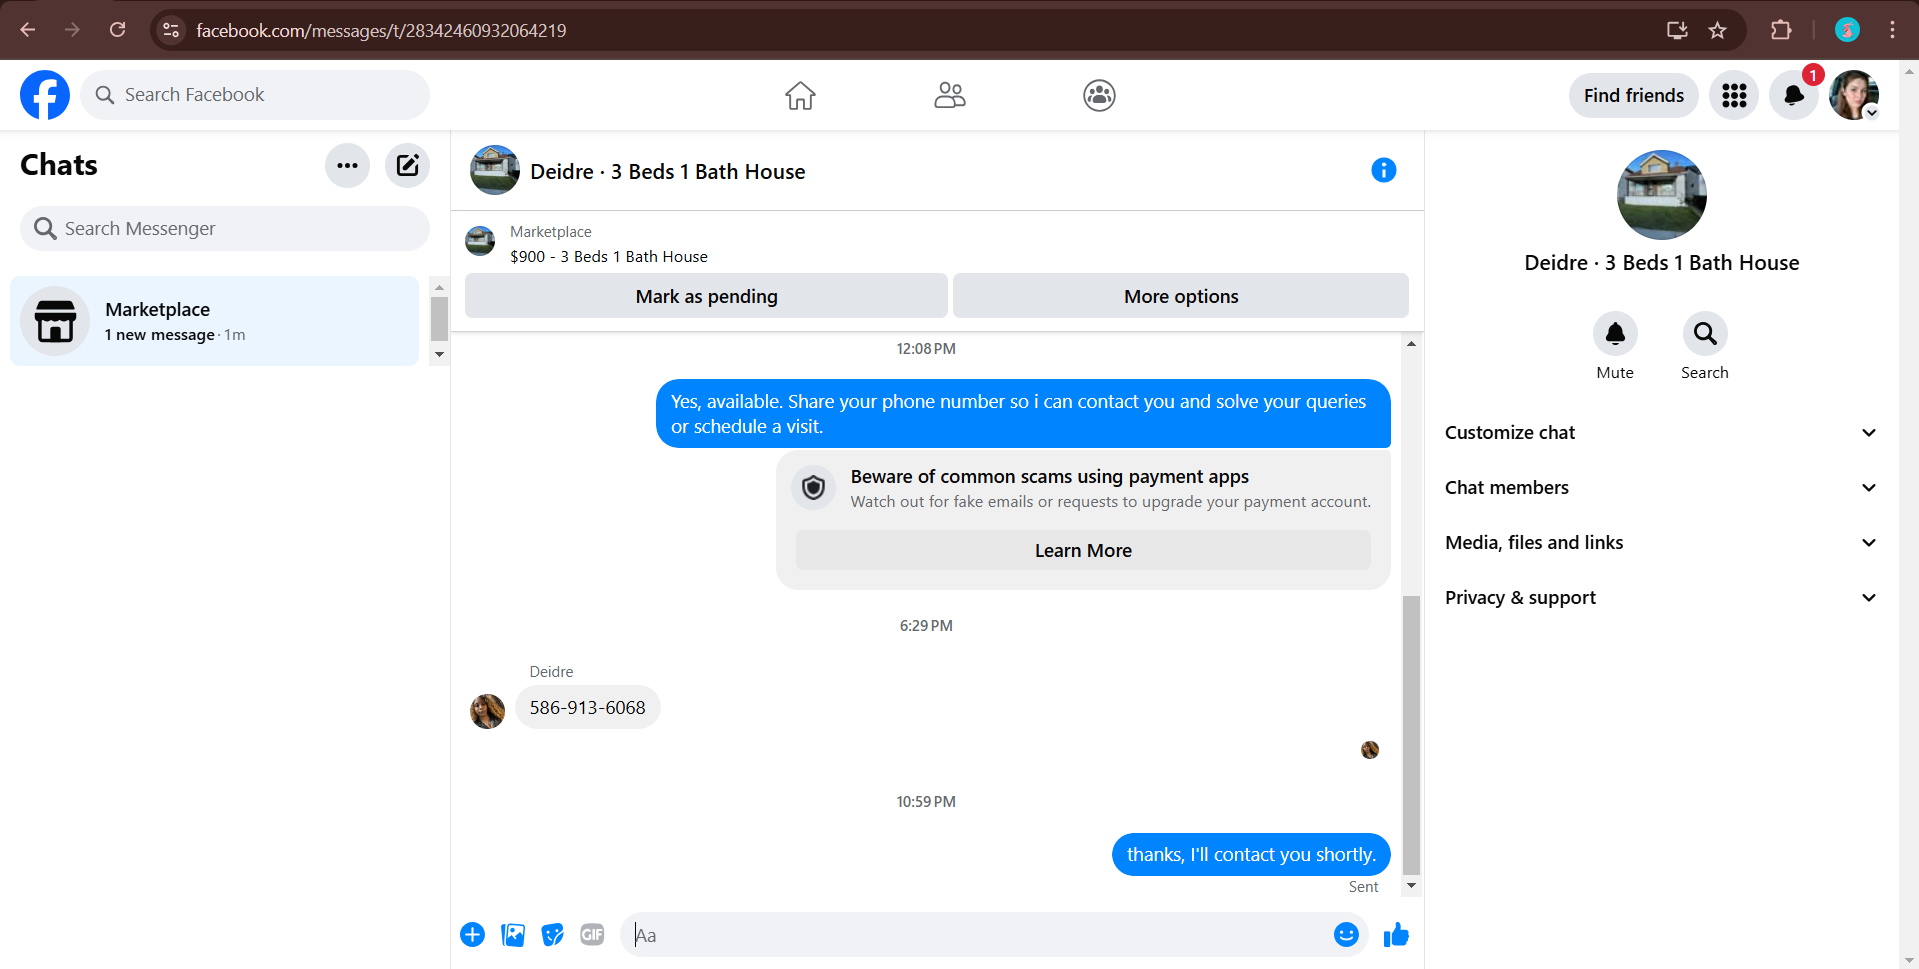Search in conversation magnifier icon
This screenshot has width=1919, height=969.
tap(1705, 334)
